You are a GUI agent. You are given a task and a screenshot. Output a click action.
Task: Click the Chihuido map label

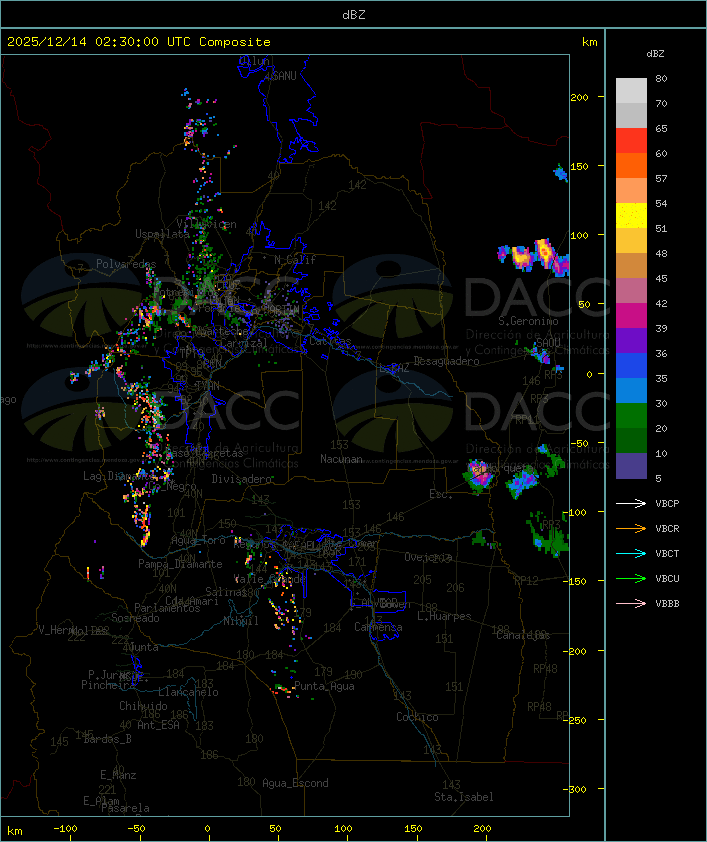click(143, 706)
